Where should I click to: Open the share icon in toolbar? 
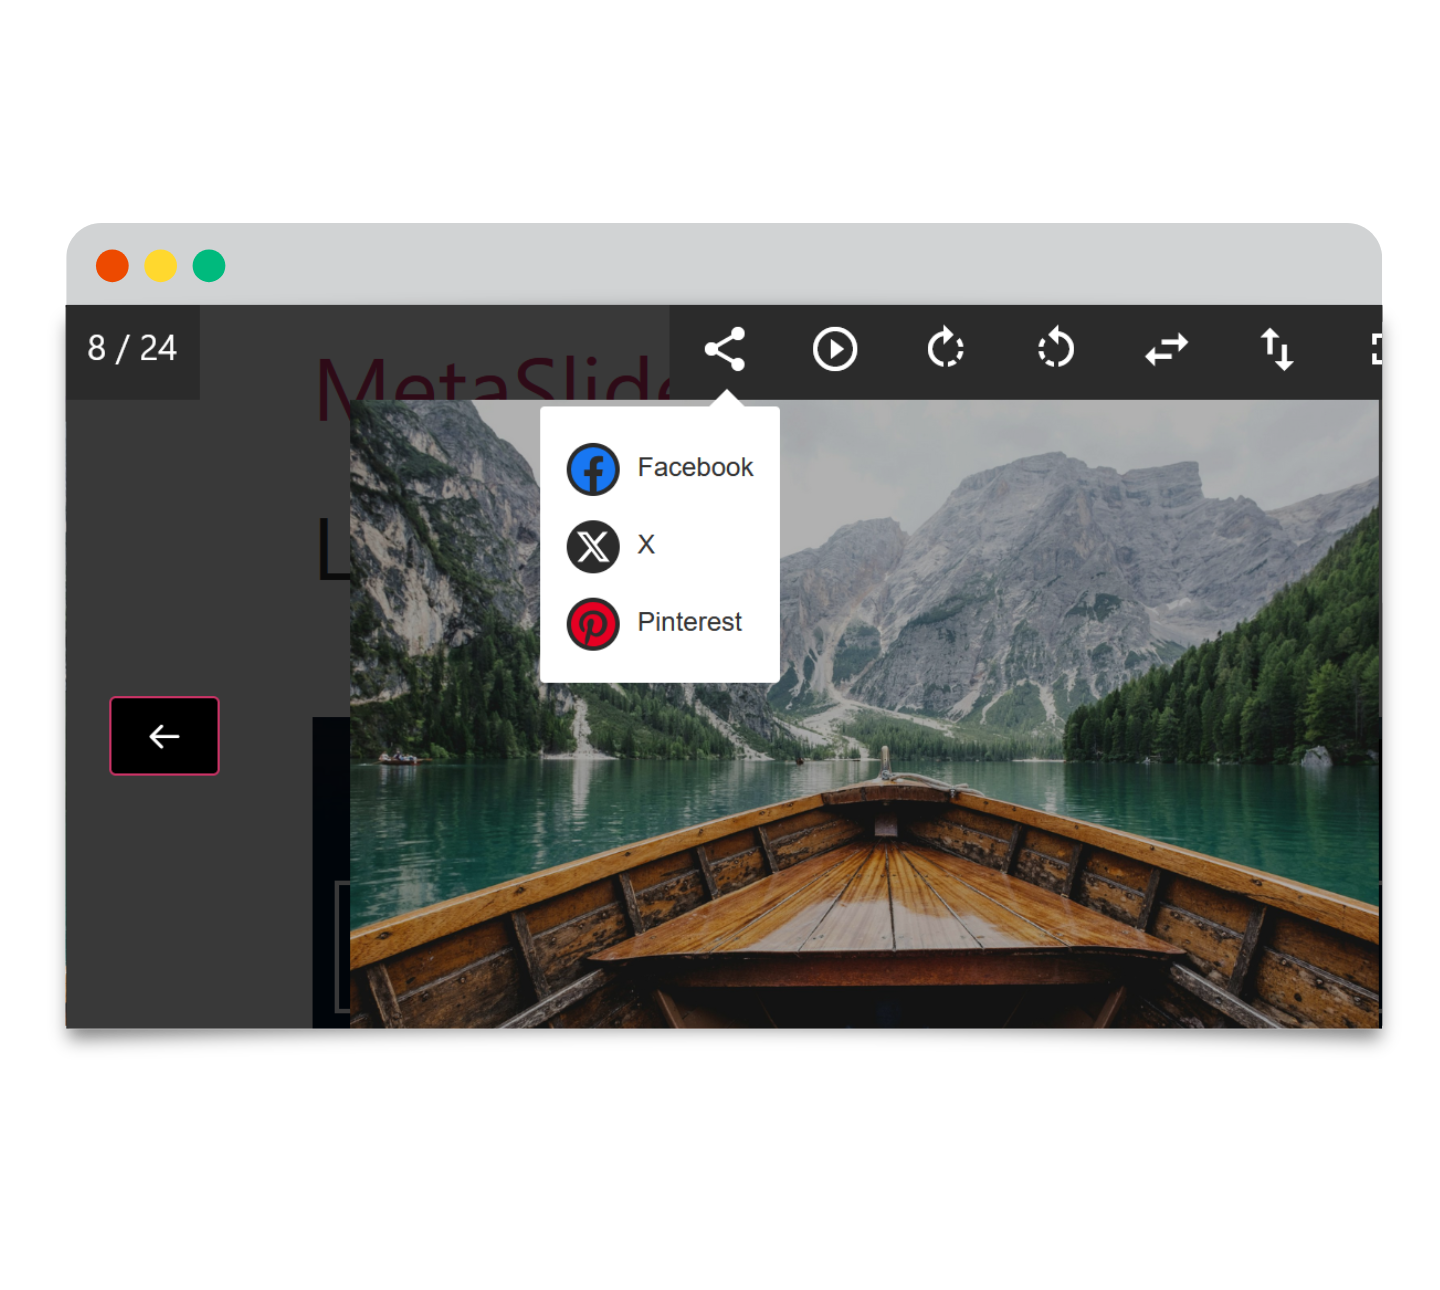coord(725,349)
